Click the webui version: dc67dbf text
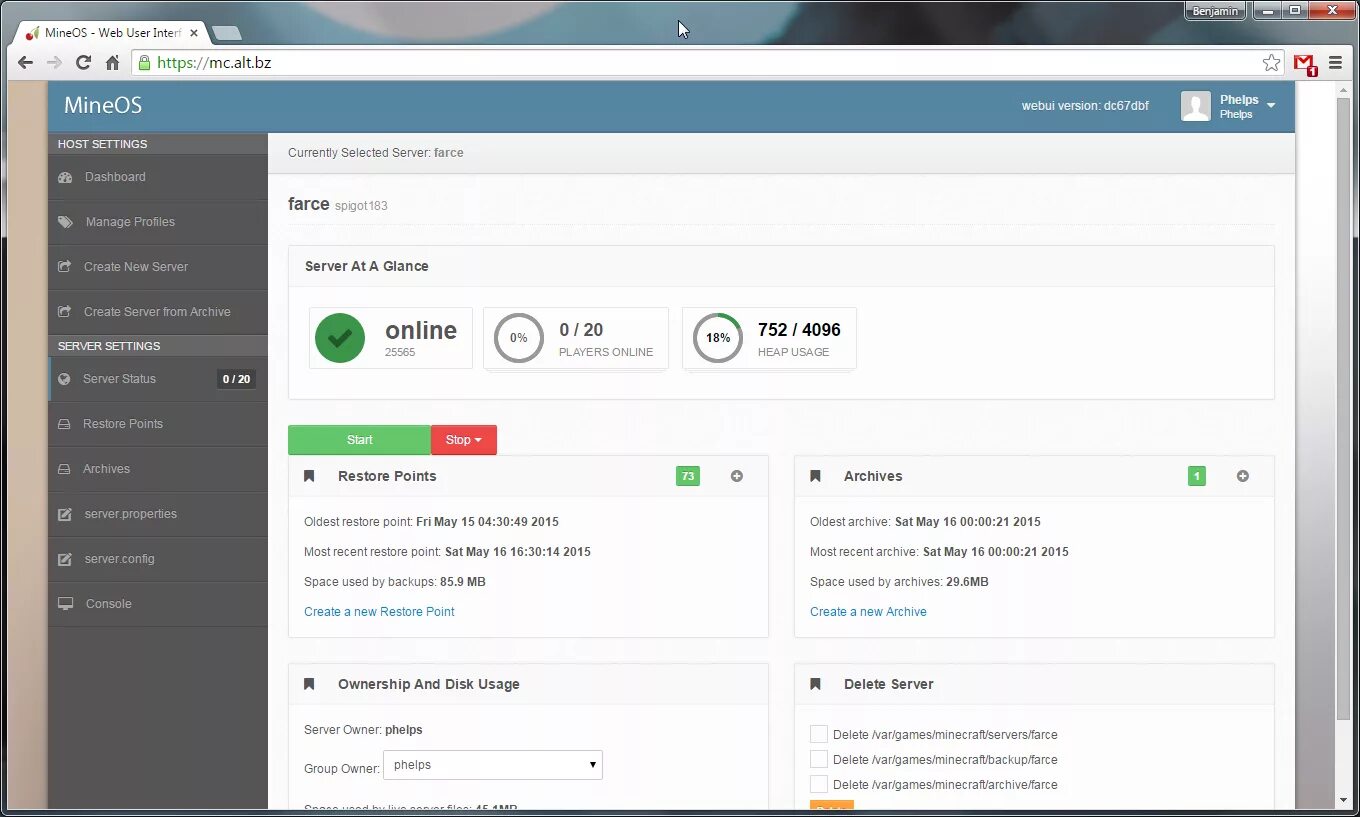Viewport: 1360px width, 817px height. coord(1085,105)
